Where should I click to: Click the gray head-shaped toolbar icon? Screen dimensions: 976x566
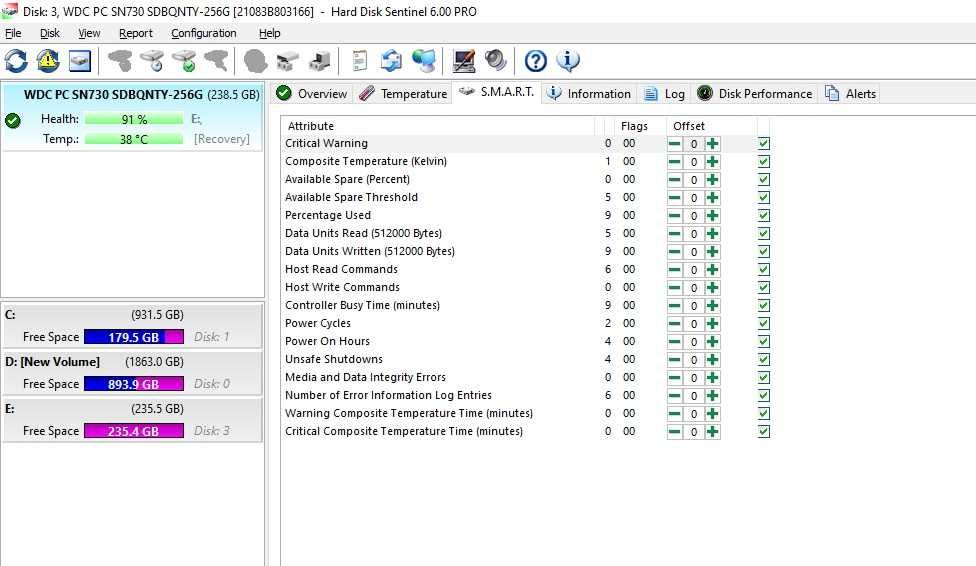point(255,61)
